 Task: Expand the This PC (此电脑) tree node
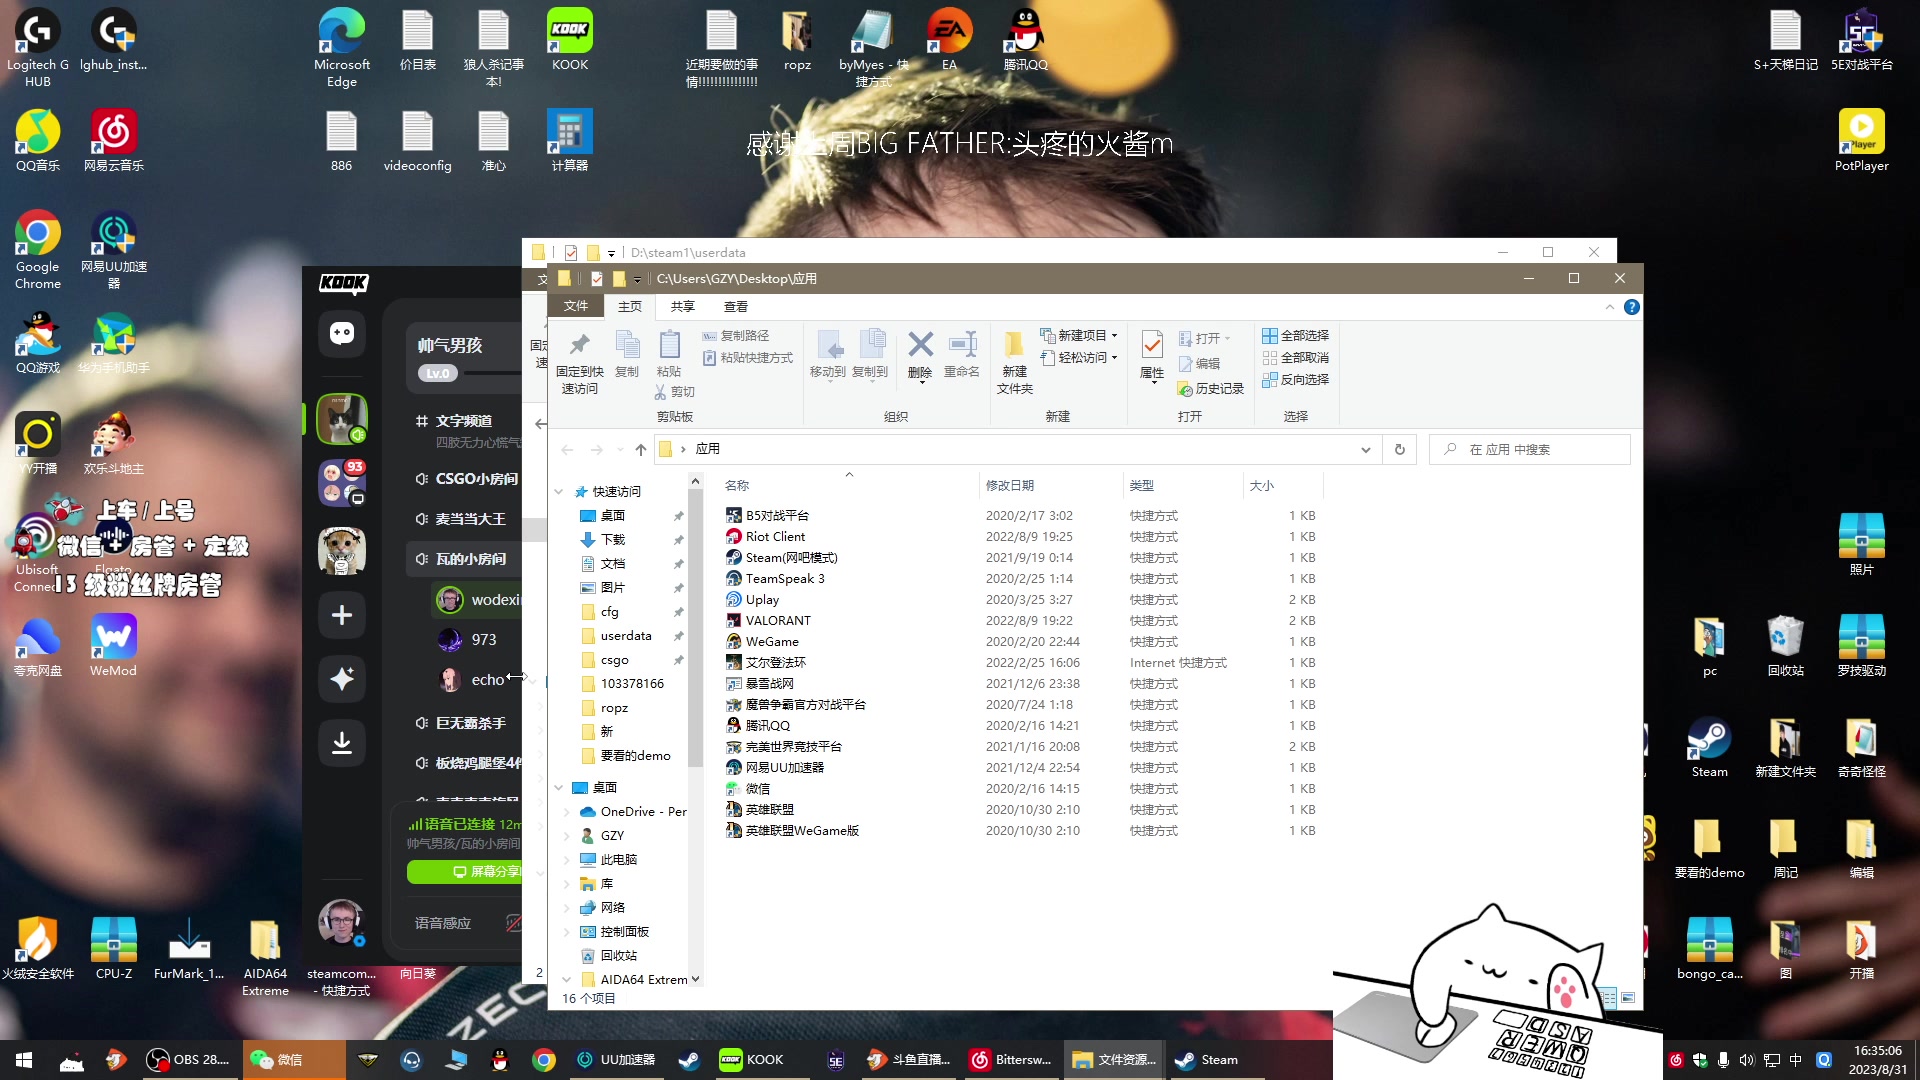567,860
